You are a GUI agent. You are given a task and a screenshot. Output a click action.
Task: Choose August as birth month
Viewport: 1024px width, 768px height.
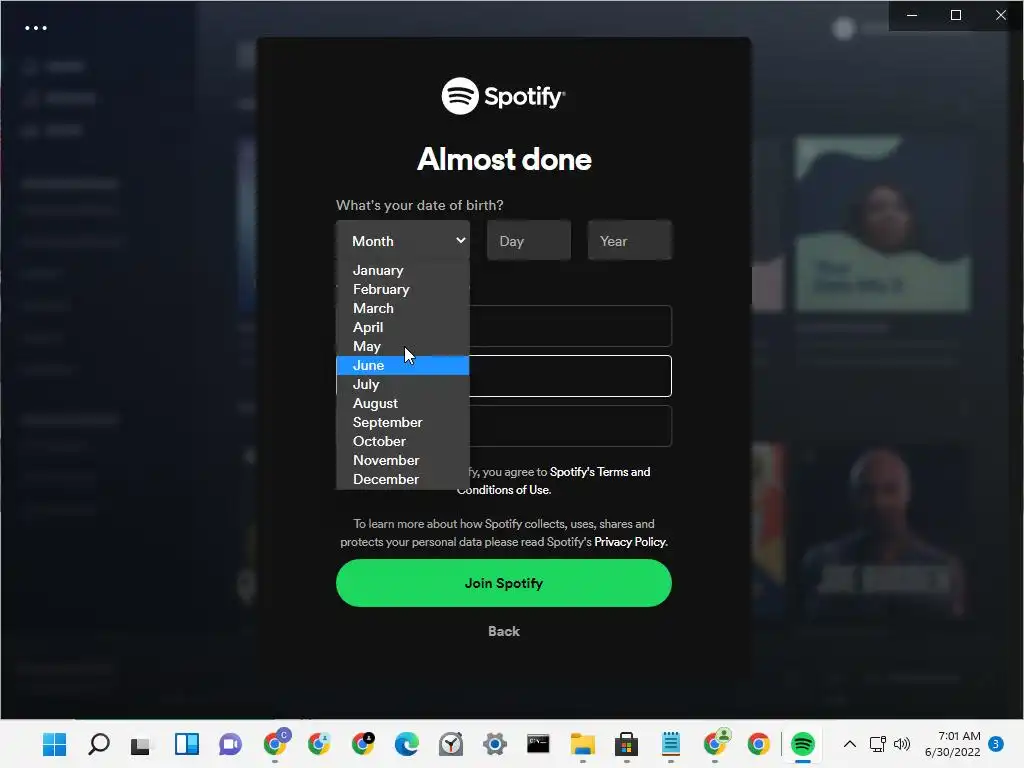tap(402, 403)
